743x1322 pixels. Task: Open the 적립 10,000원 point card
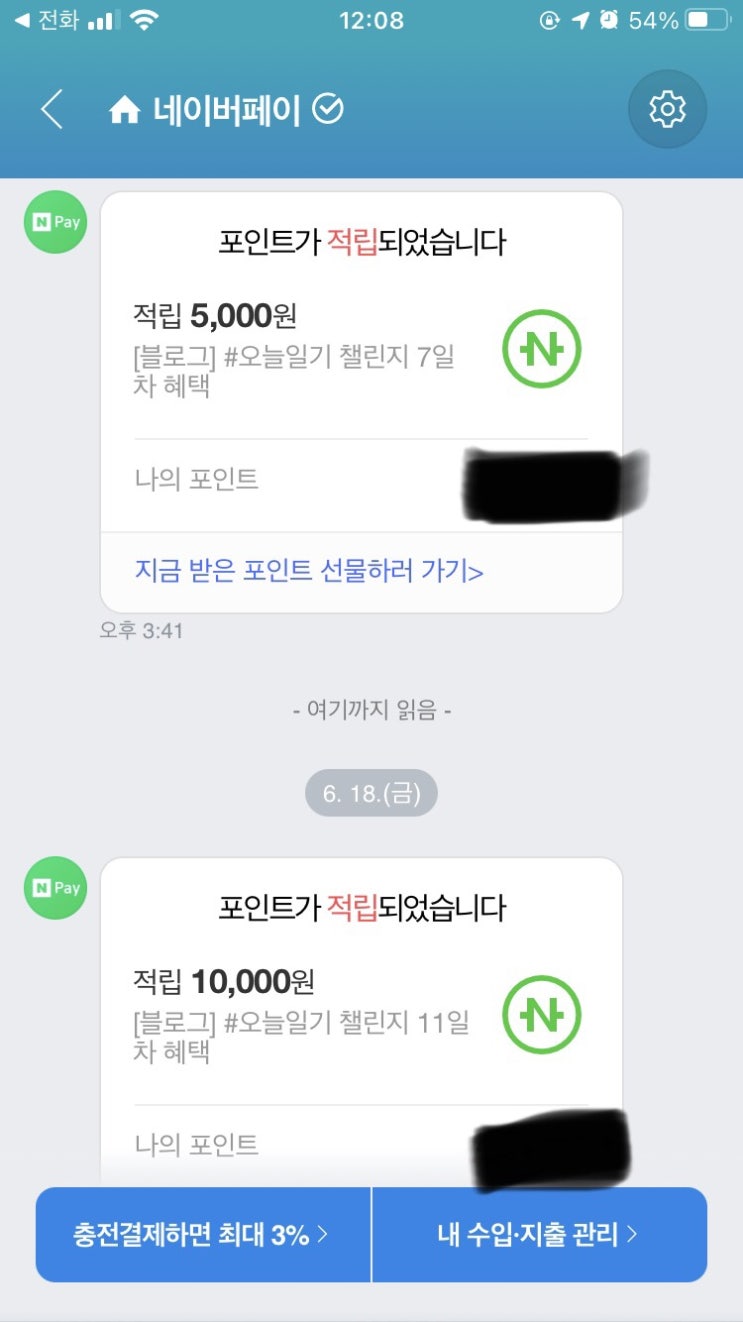361,1020
